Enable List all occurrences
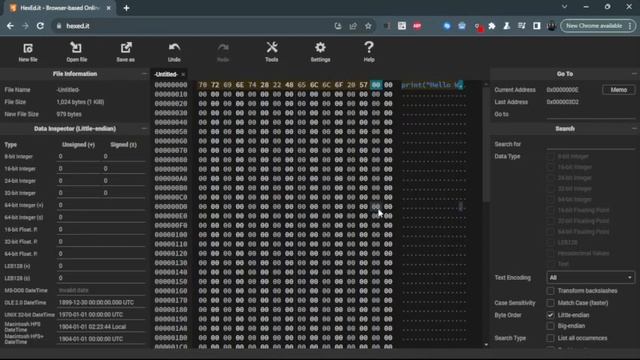The height and width of the screenshot is (360, 640). pos(551,338)
